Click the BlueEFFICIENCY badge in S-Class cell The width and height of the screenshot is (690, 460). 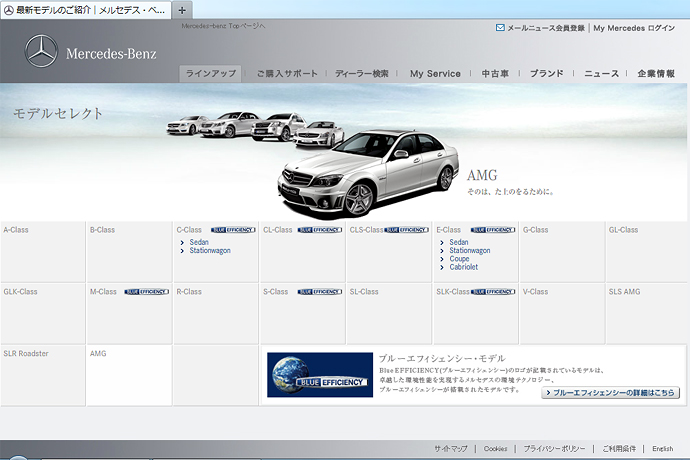320,292
